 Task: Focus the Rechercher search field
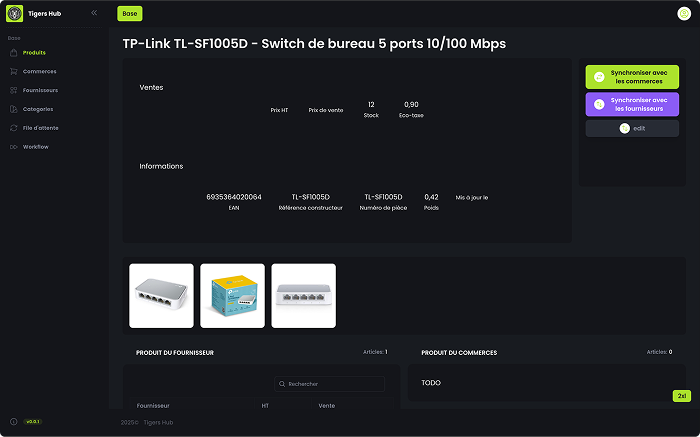click(329, 384)
